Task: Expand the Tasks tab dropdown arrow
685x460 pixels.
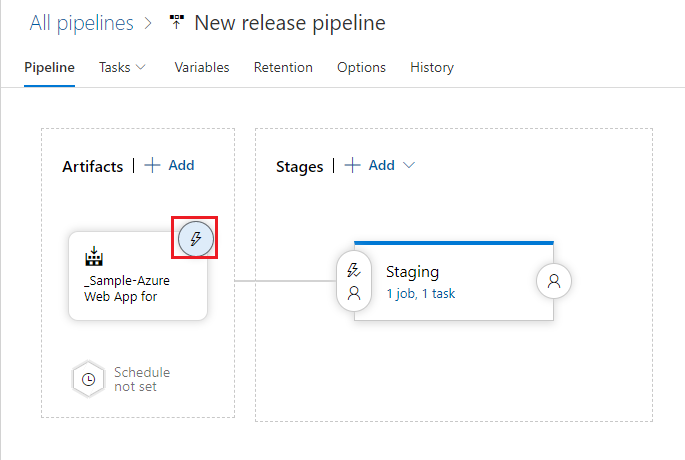Action: [x=141, y=67]
